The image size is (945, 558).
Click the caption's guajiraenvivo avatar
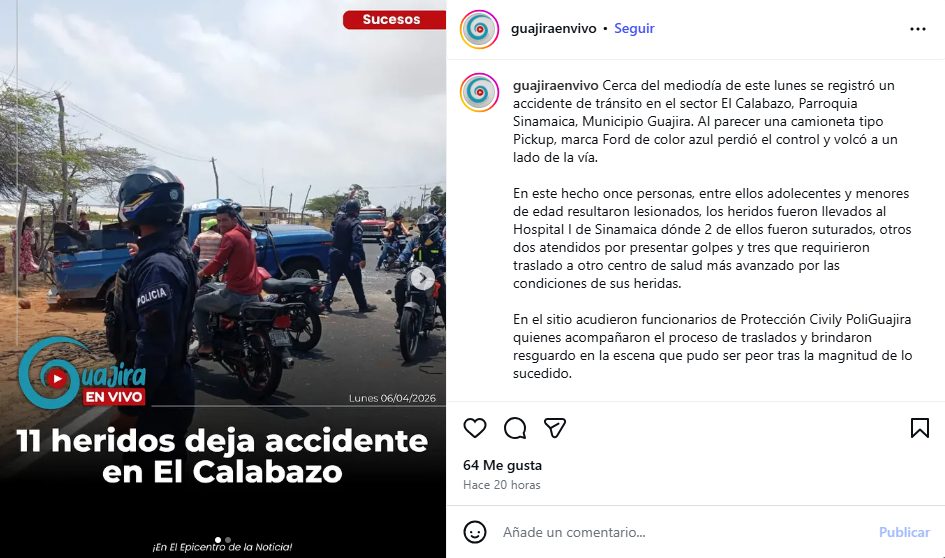click(x=480, y=92)
